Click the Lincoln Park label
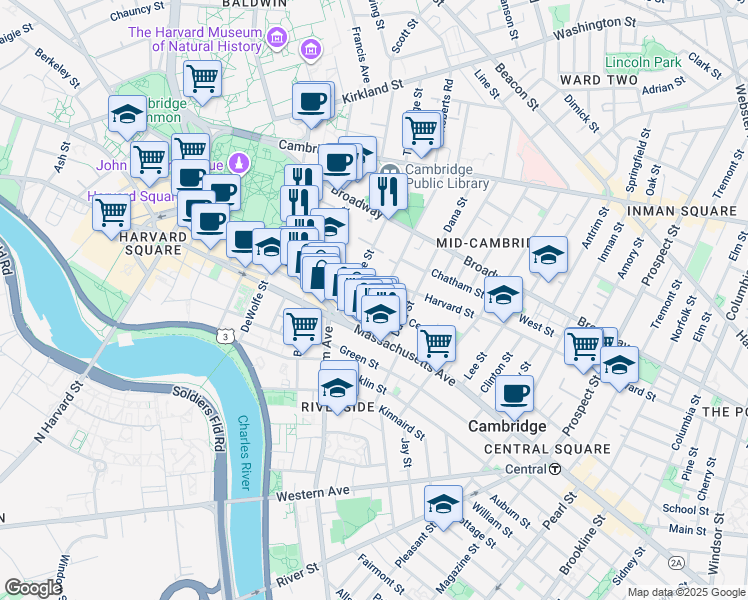 643,62
